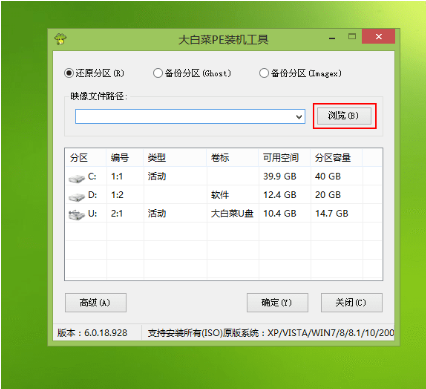Click the 浏览(B) browse button
The image size is (426, 389).
pyautogui.click(x=344, y=115)
